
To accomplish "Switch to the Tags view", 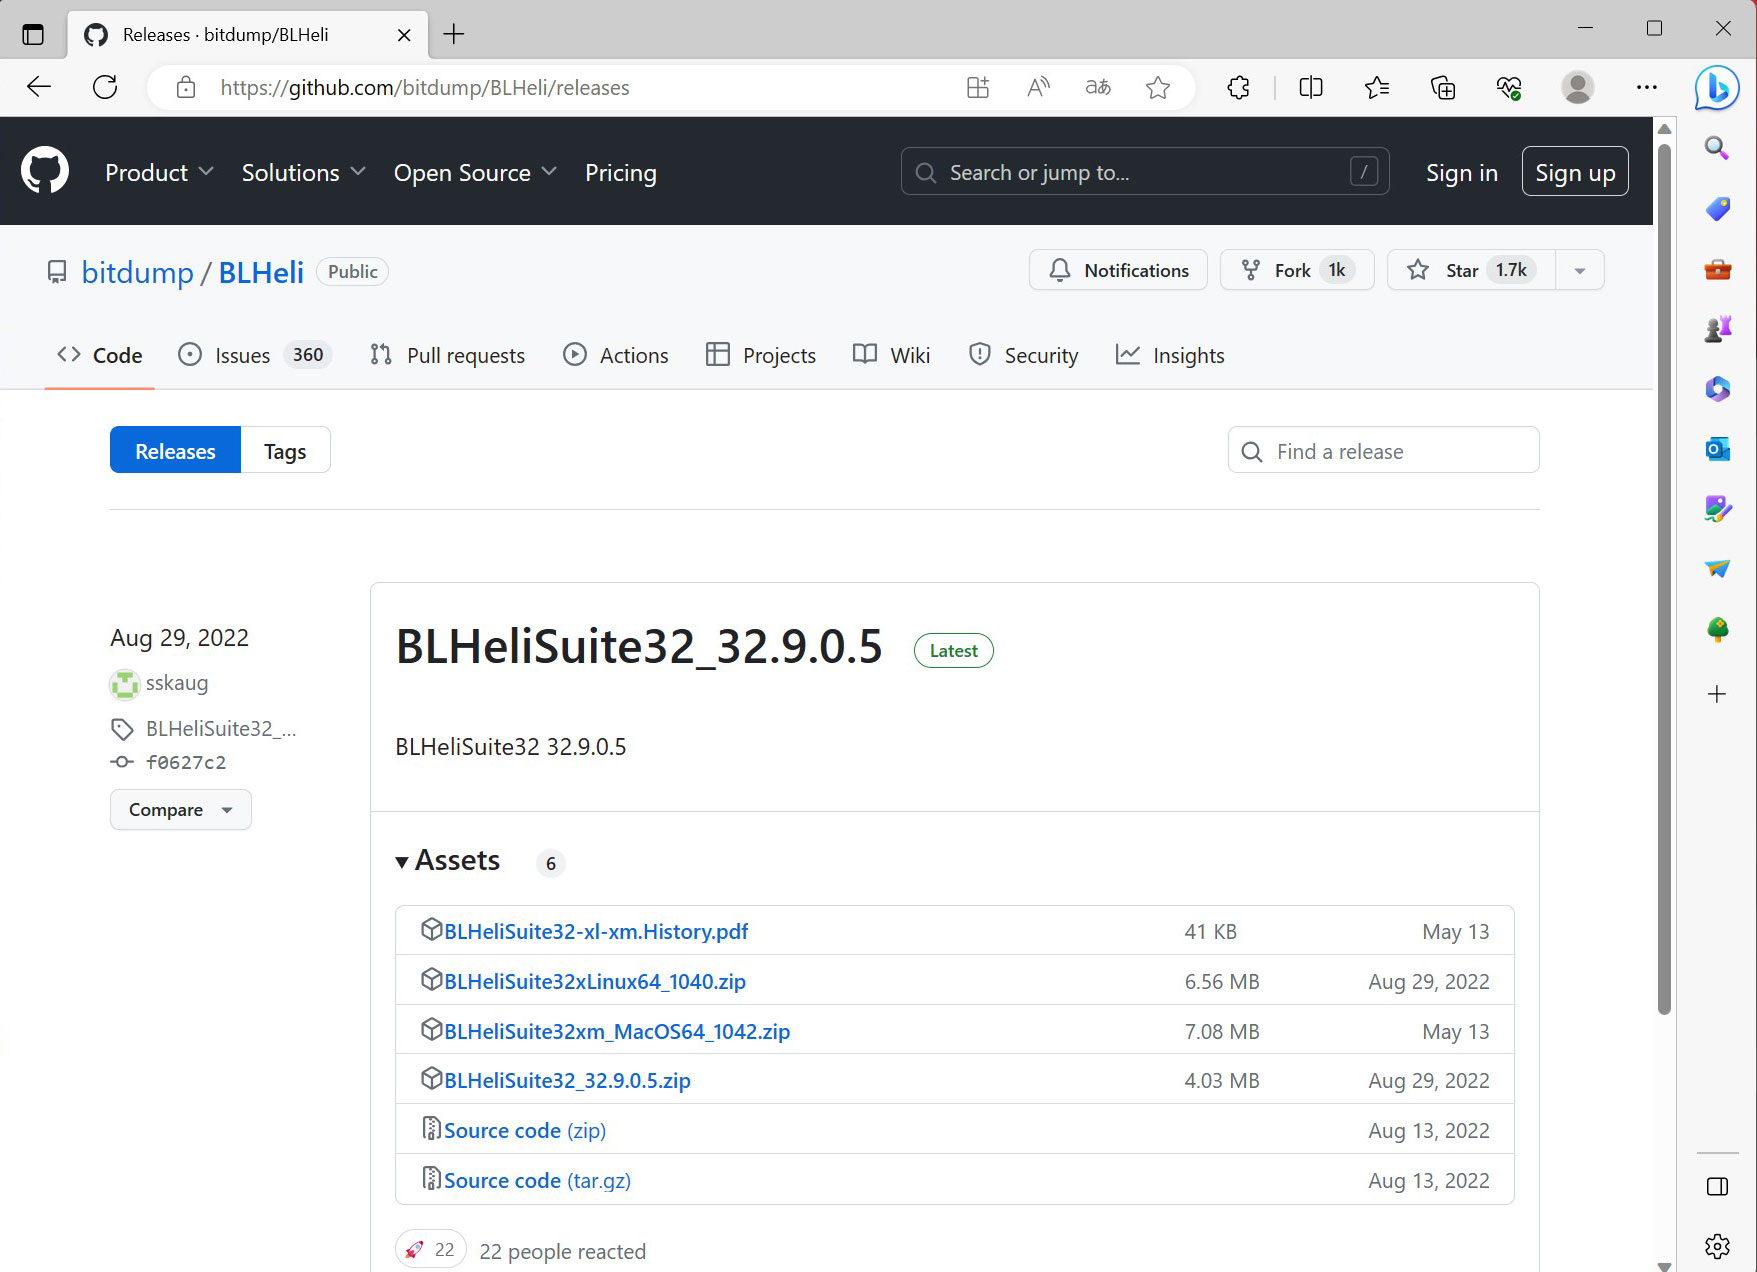I will [285, 451].
